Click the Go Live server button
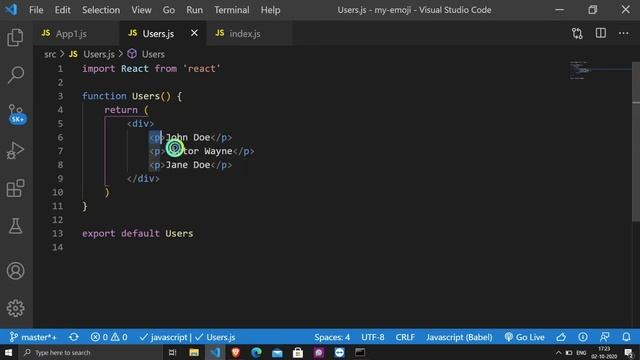 pyautogui.click(x=524, y=337)
